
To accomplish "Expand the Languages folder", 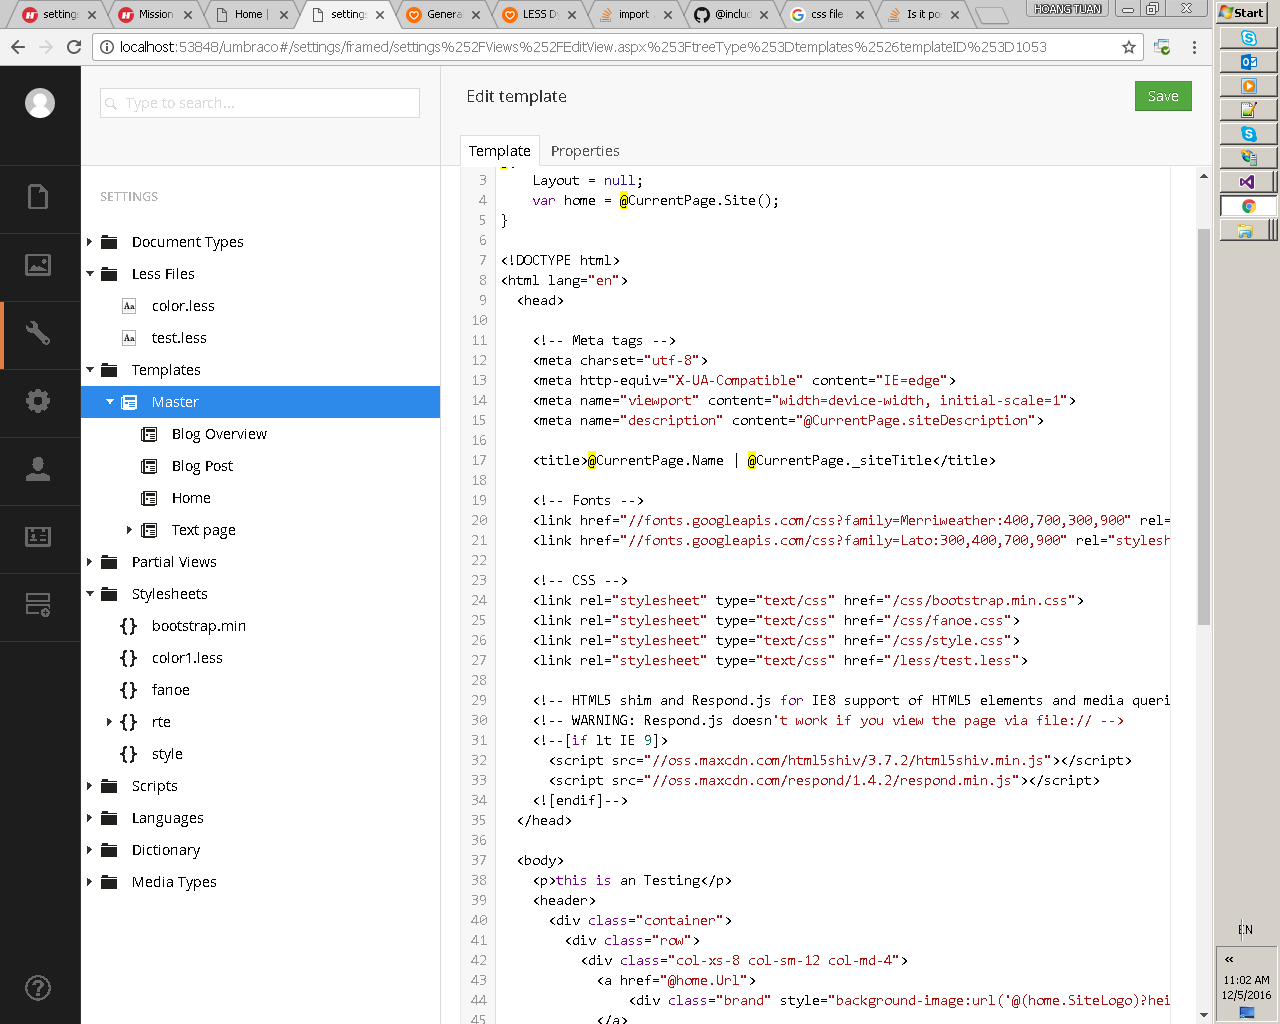I will pos(90,818).
